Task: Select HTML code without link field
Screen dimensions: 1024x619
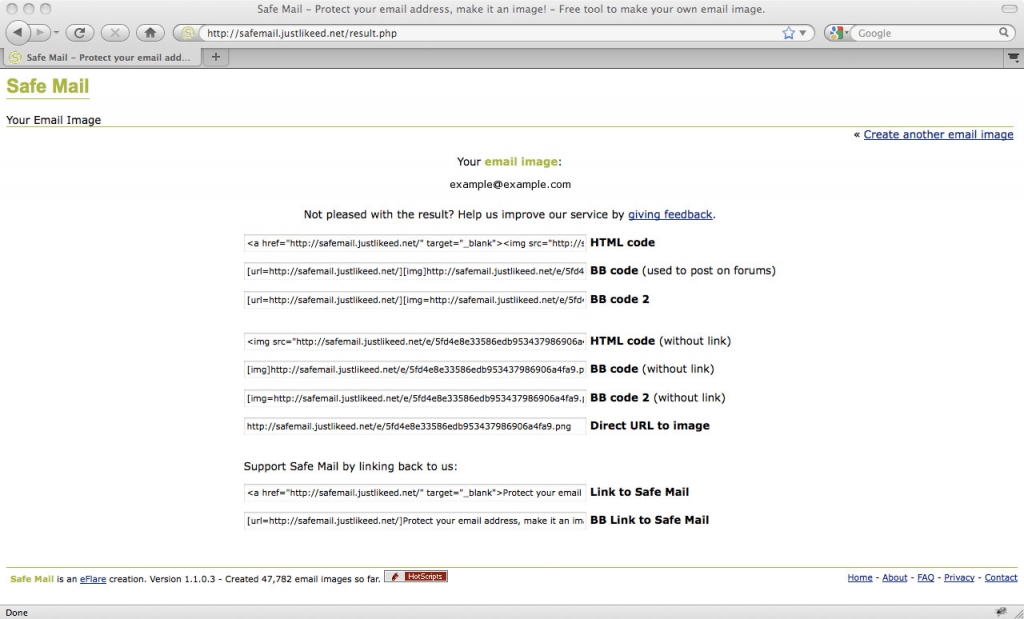Action: coord(415,341)
